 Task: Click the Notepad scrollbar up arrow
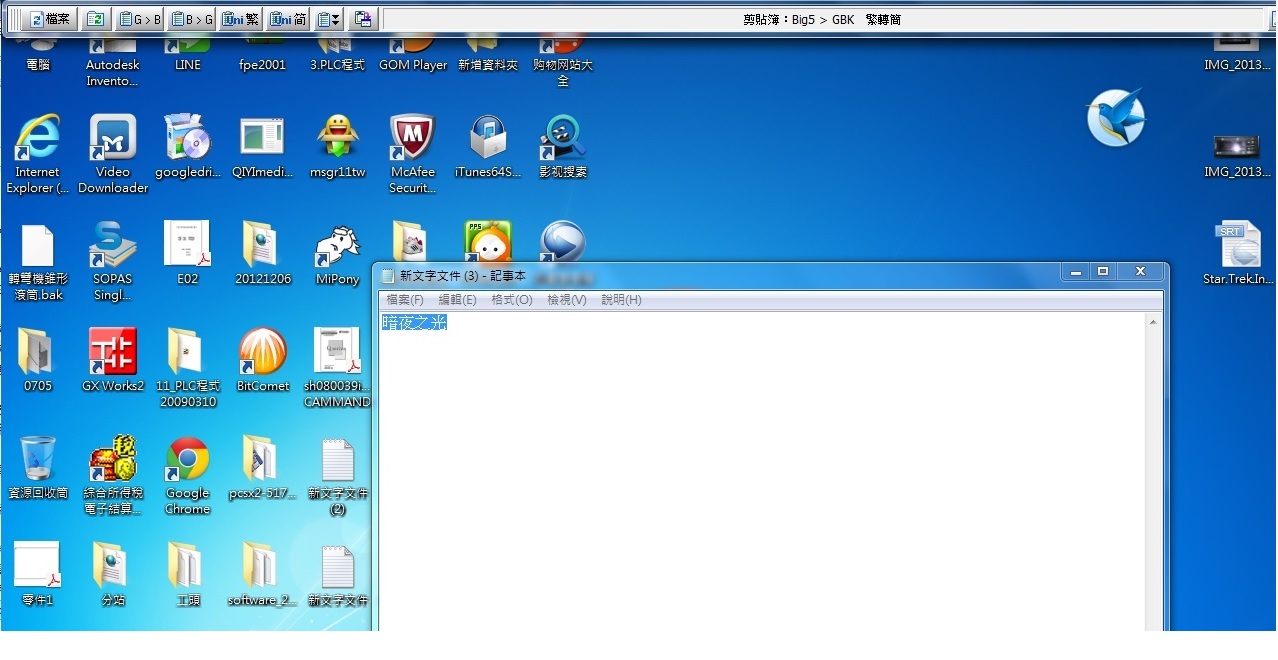tap(1153, 323)
